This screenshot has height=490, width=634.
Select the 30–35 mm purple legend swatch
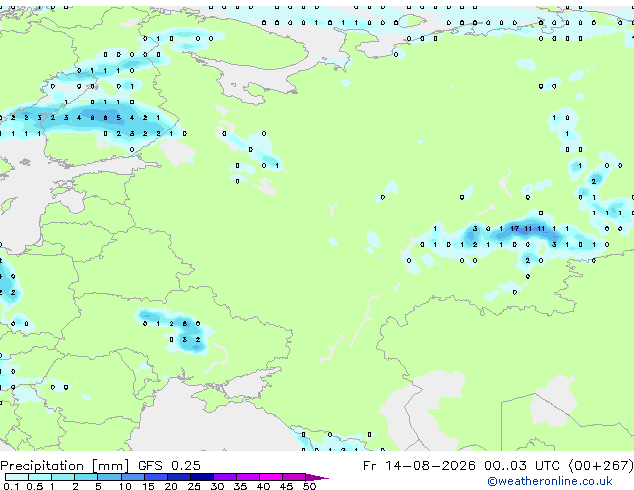[x=225, y=477]
